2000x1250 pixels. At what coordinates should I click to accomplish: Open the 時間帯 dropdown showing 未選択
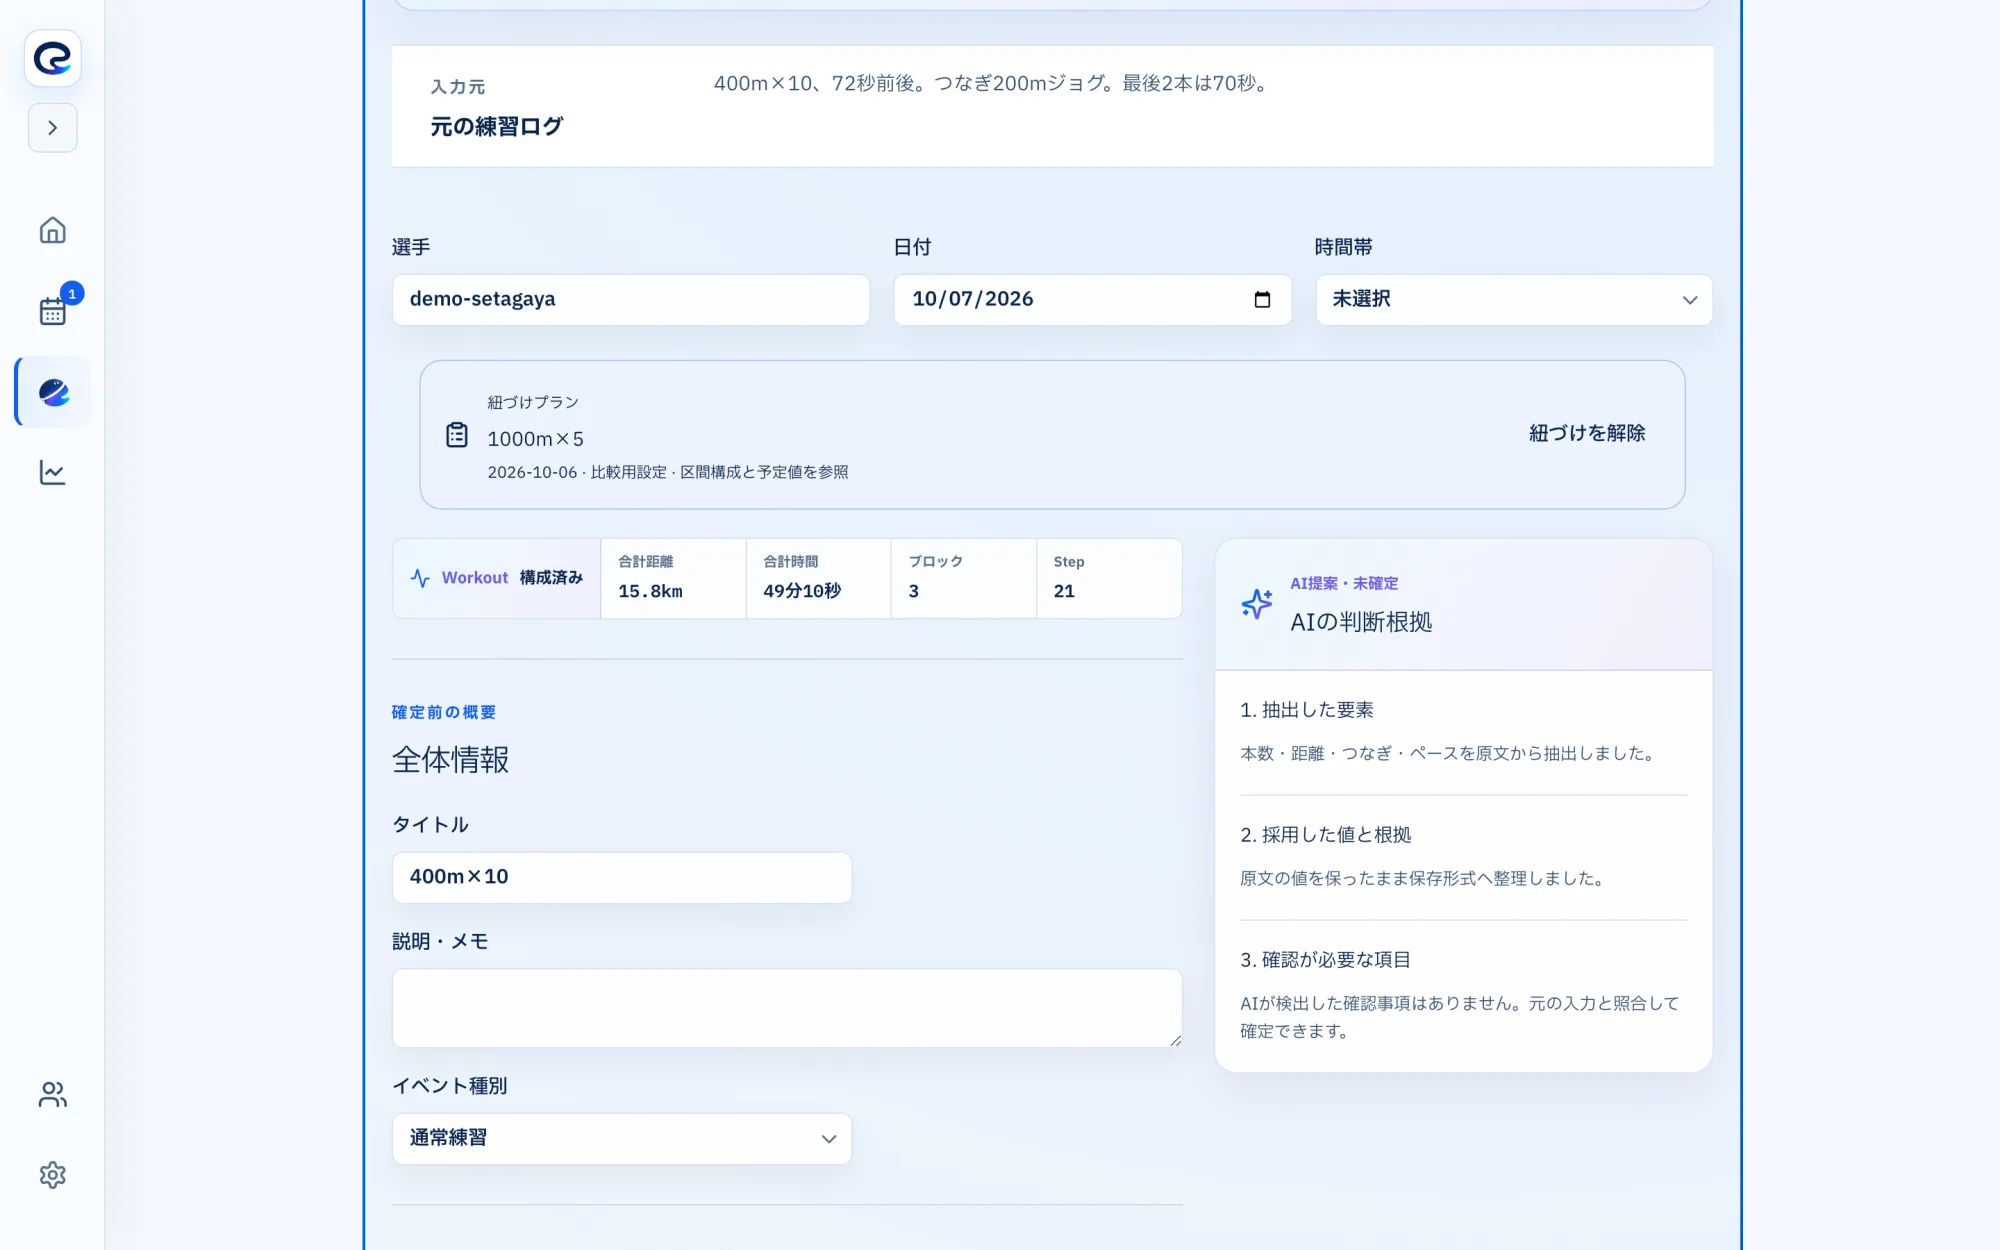click(x=1513, y=299)
